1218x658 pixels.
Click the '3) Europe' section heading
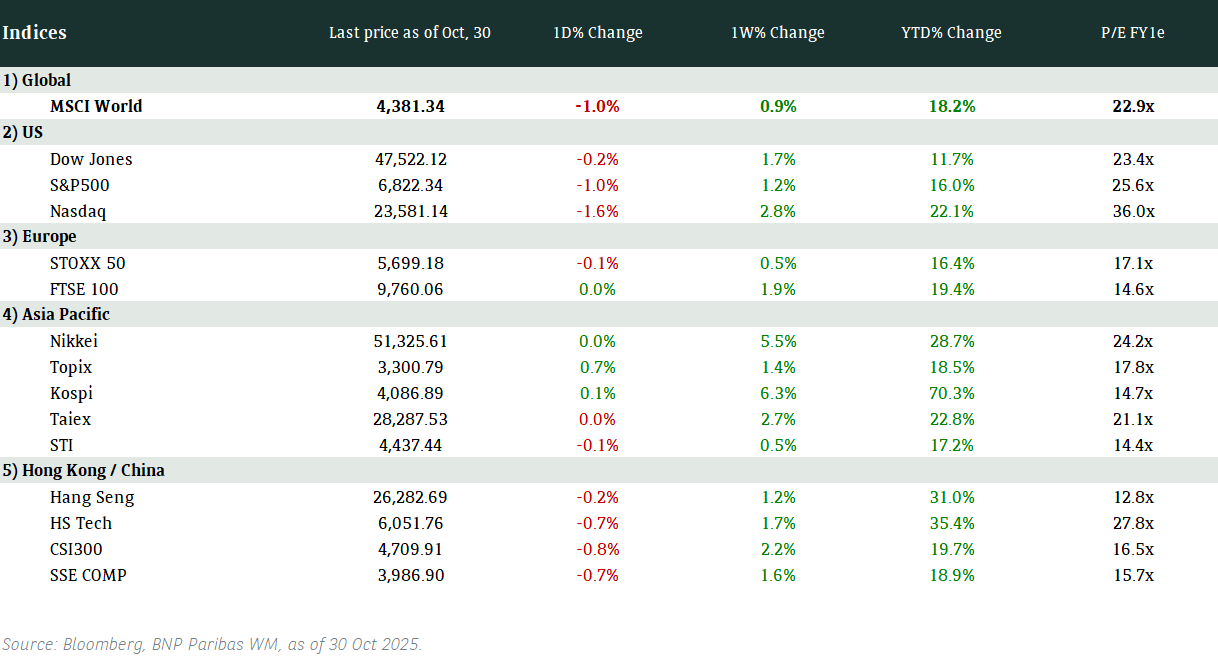40,237
